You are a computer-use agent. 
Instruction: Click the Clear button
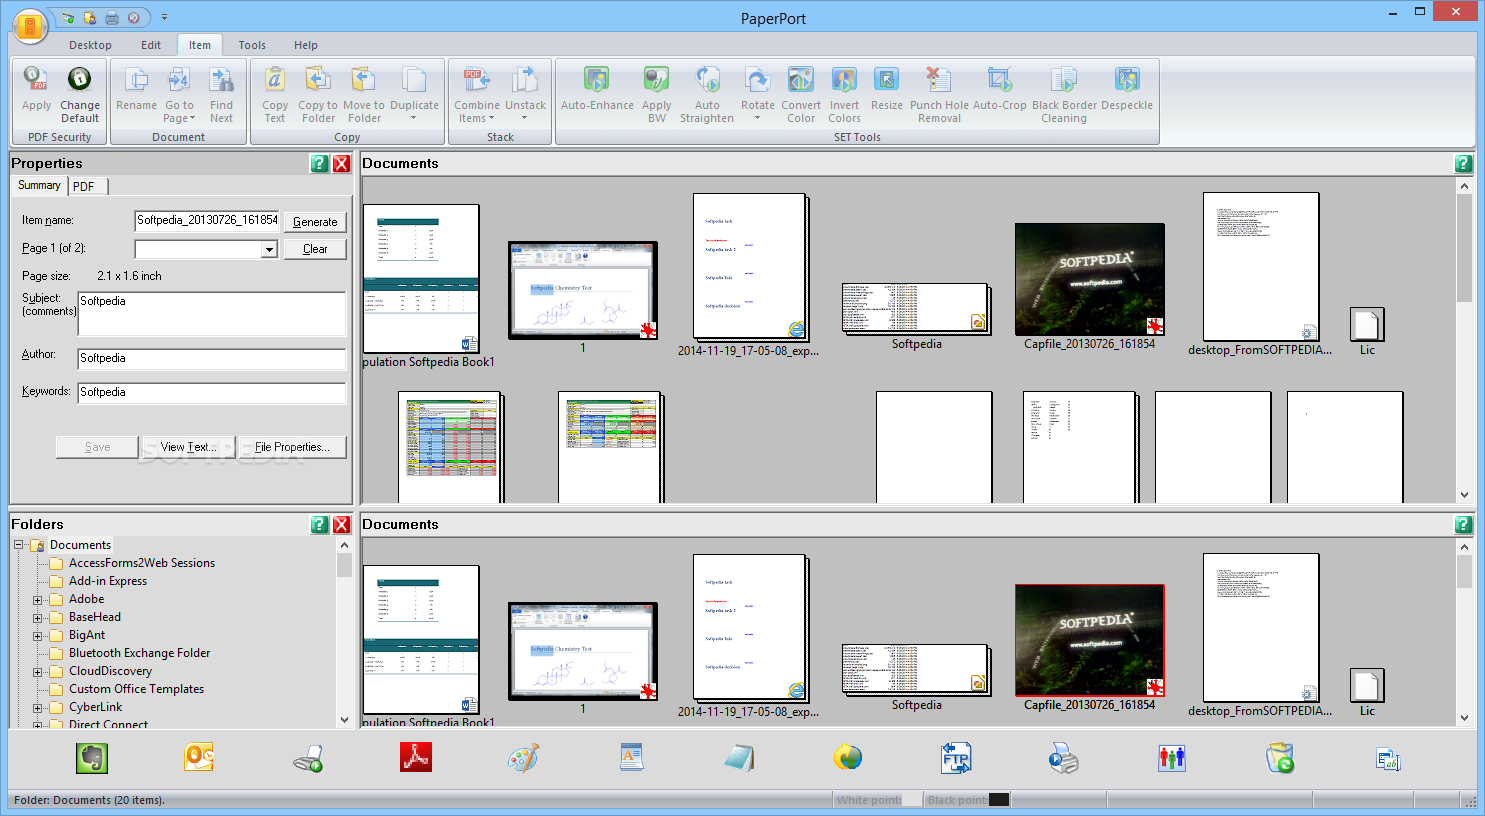pyautogui.click(x=315, y=249)
